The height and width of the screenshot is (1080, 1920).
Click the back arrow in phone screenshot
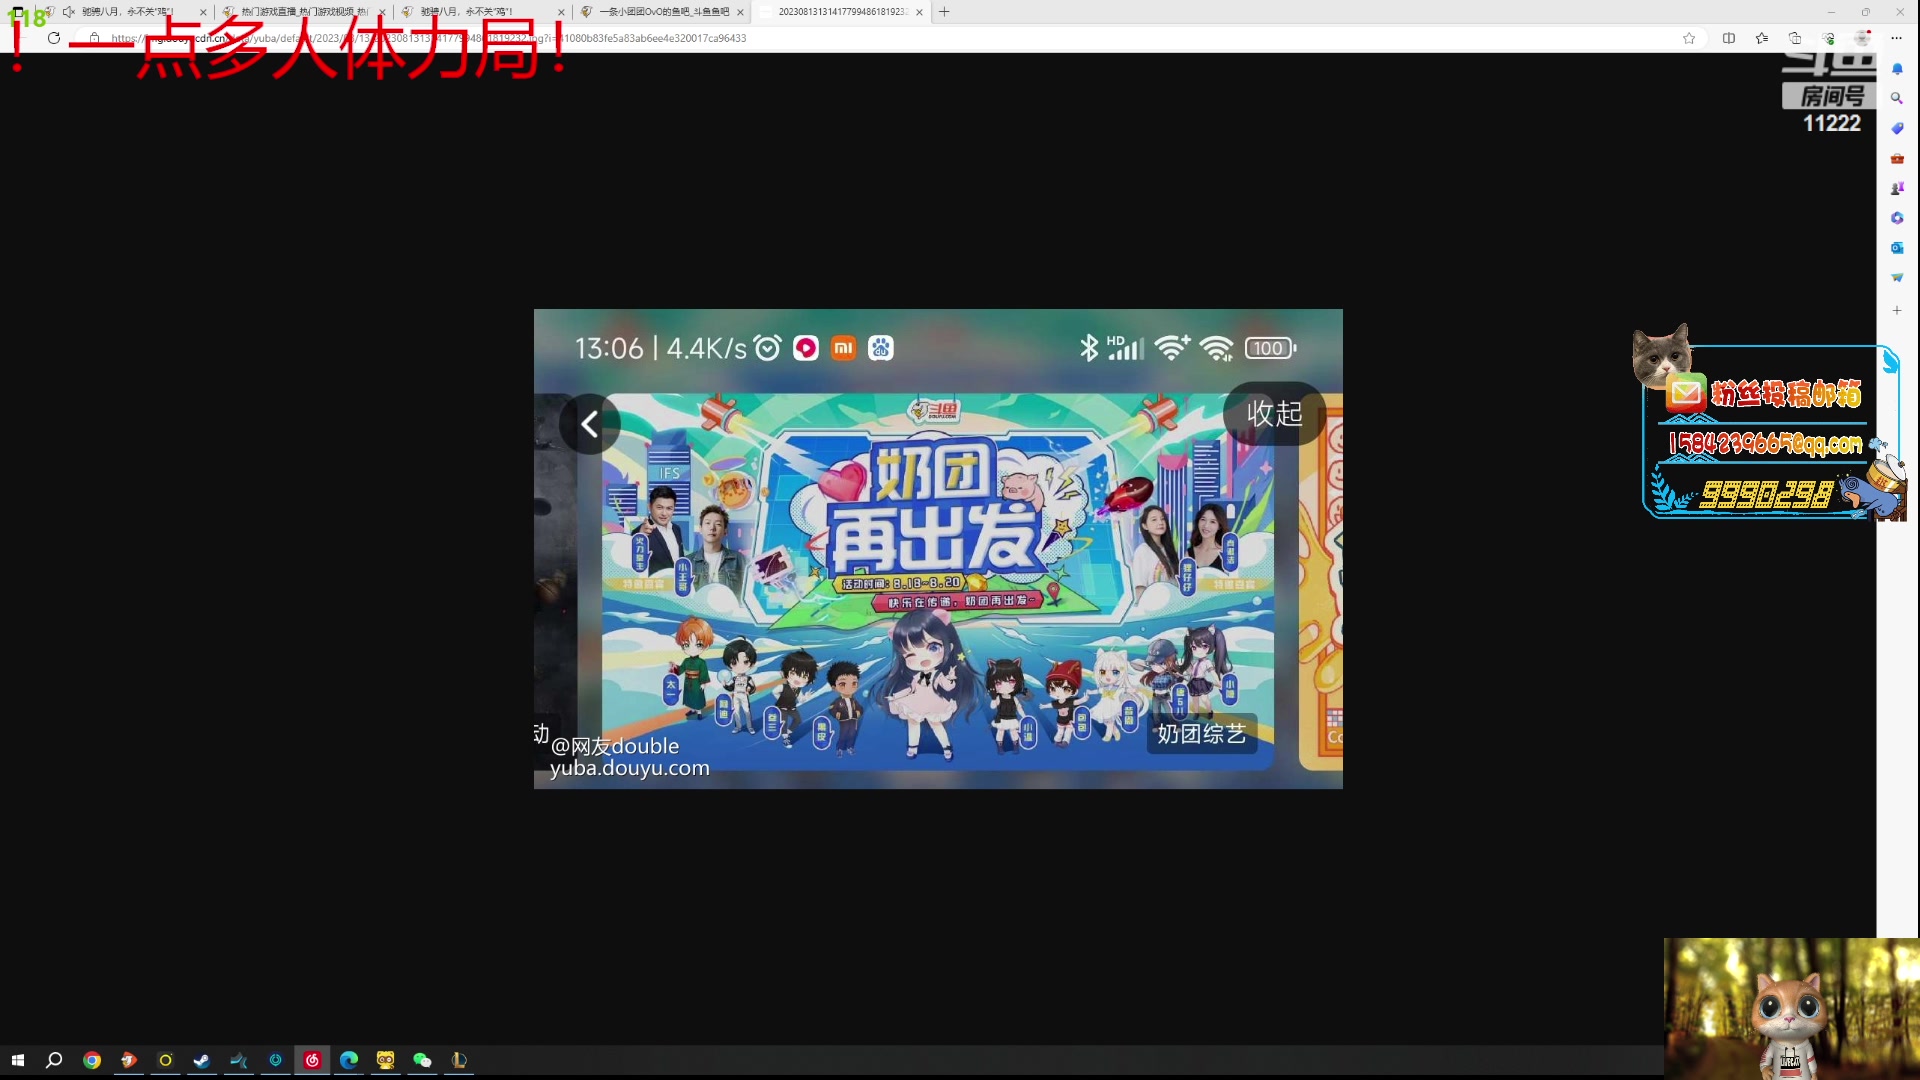coord(590,424)
